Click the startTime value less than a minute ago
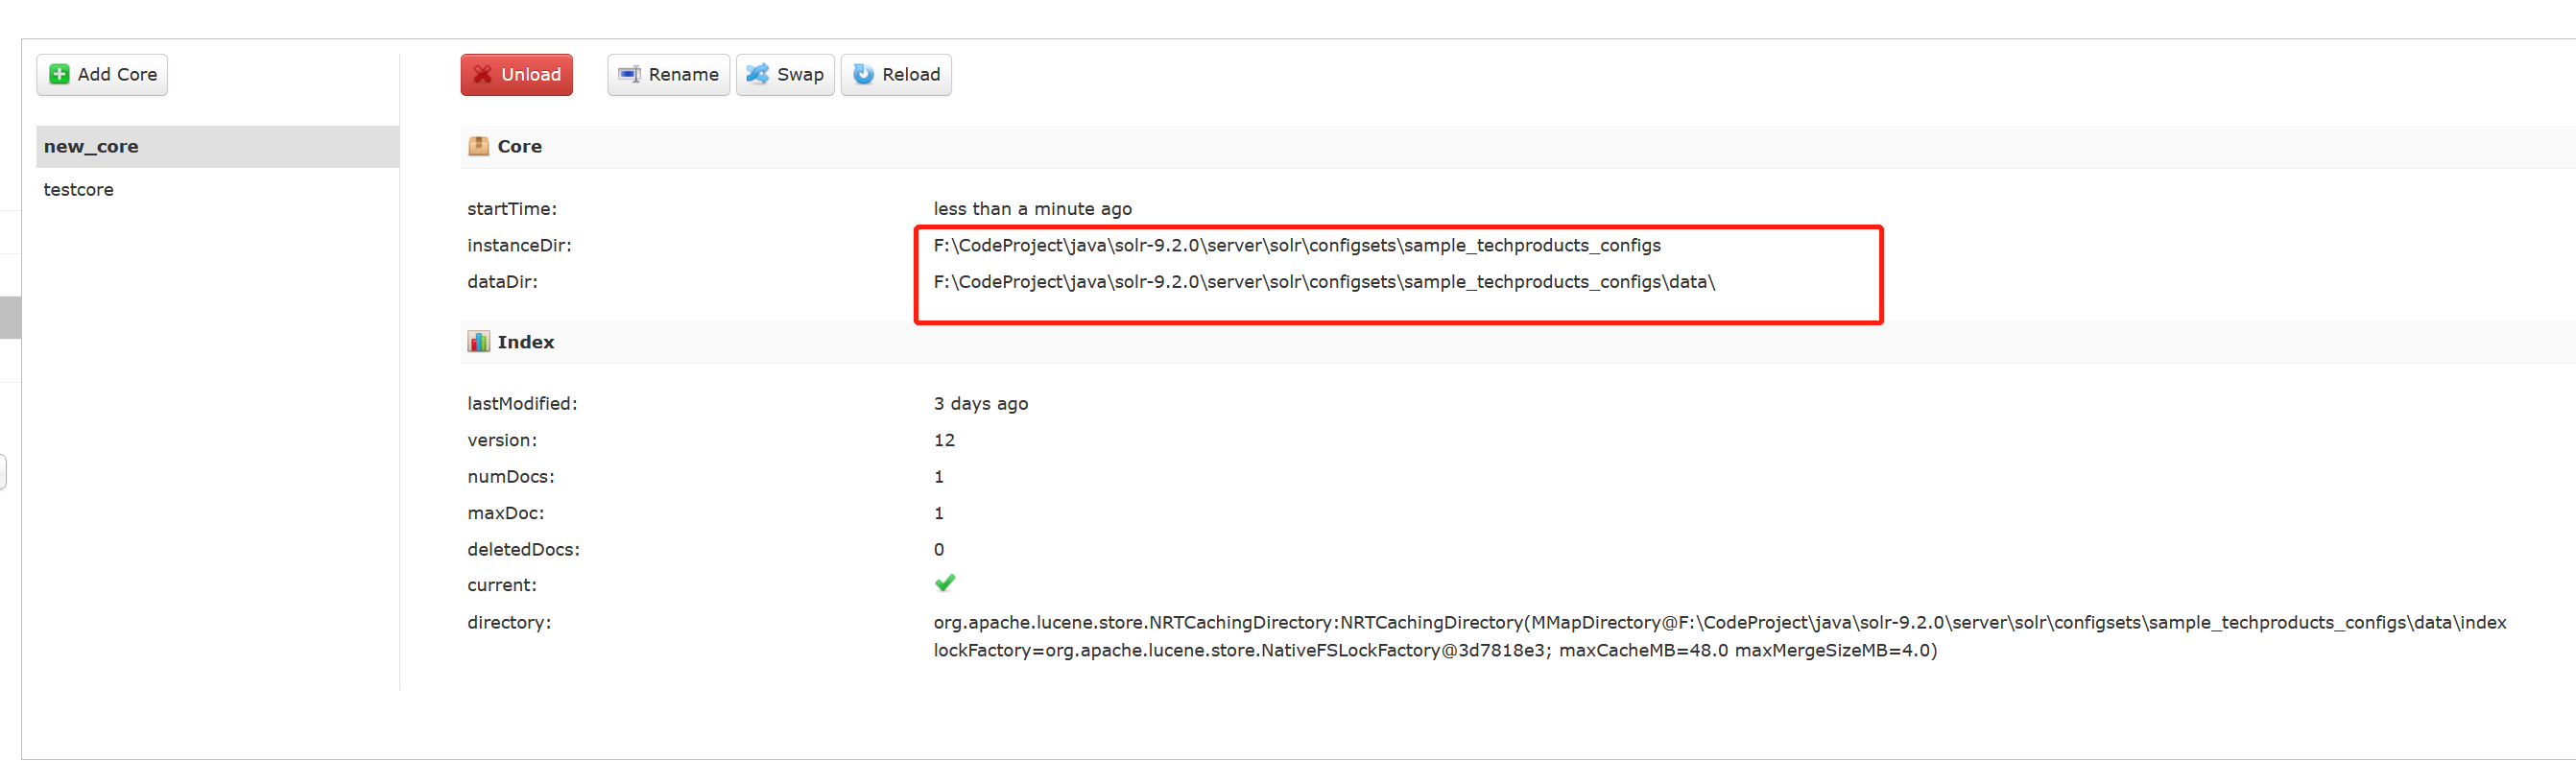The image size is (2576, 761). (1032, 209)
